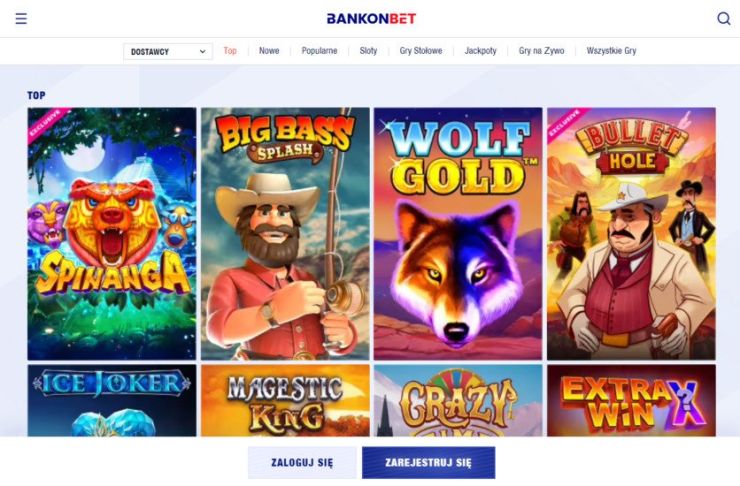Viewport: 740px width, 486px height.
Task: Launch the Big Bass Splash game
Action: 285,234
